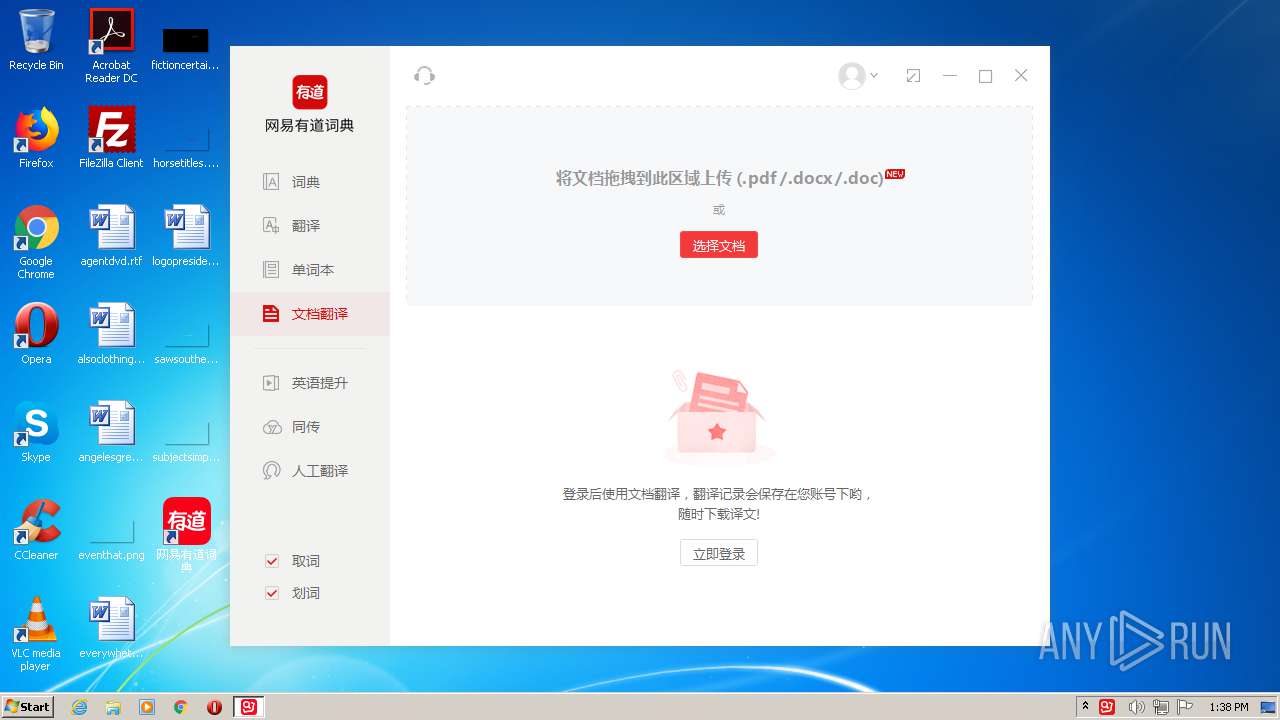1280x720 pixels.
Task: Click the Youdao logo in the sidebar
Action: tap(310, 92)
